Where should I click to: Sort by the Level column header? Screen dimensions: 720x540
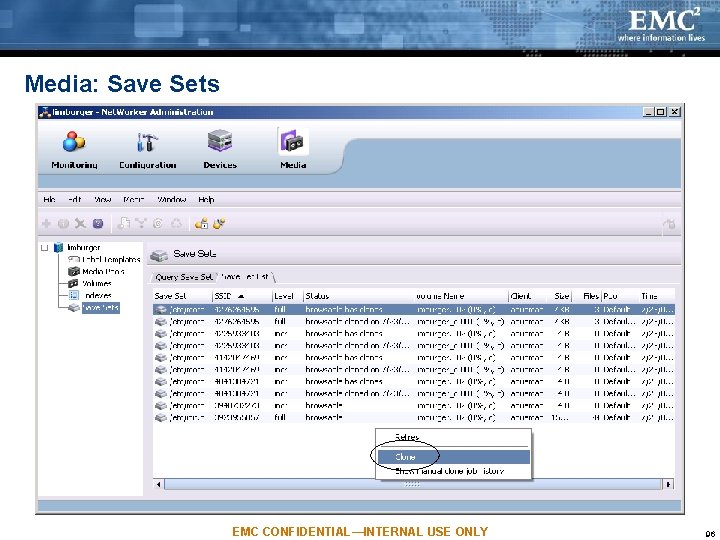pyautogui.click(x=288, y=296)
